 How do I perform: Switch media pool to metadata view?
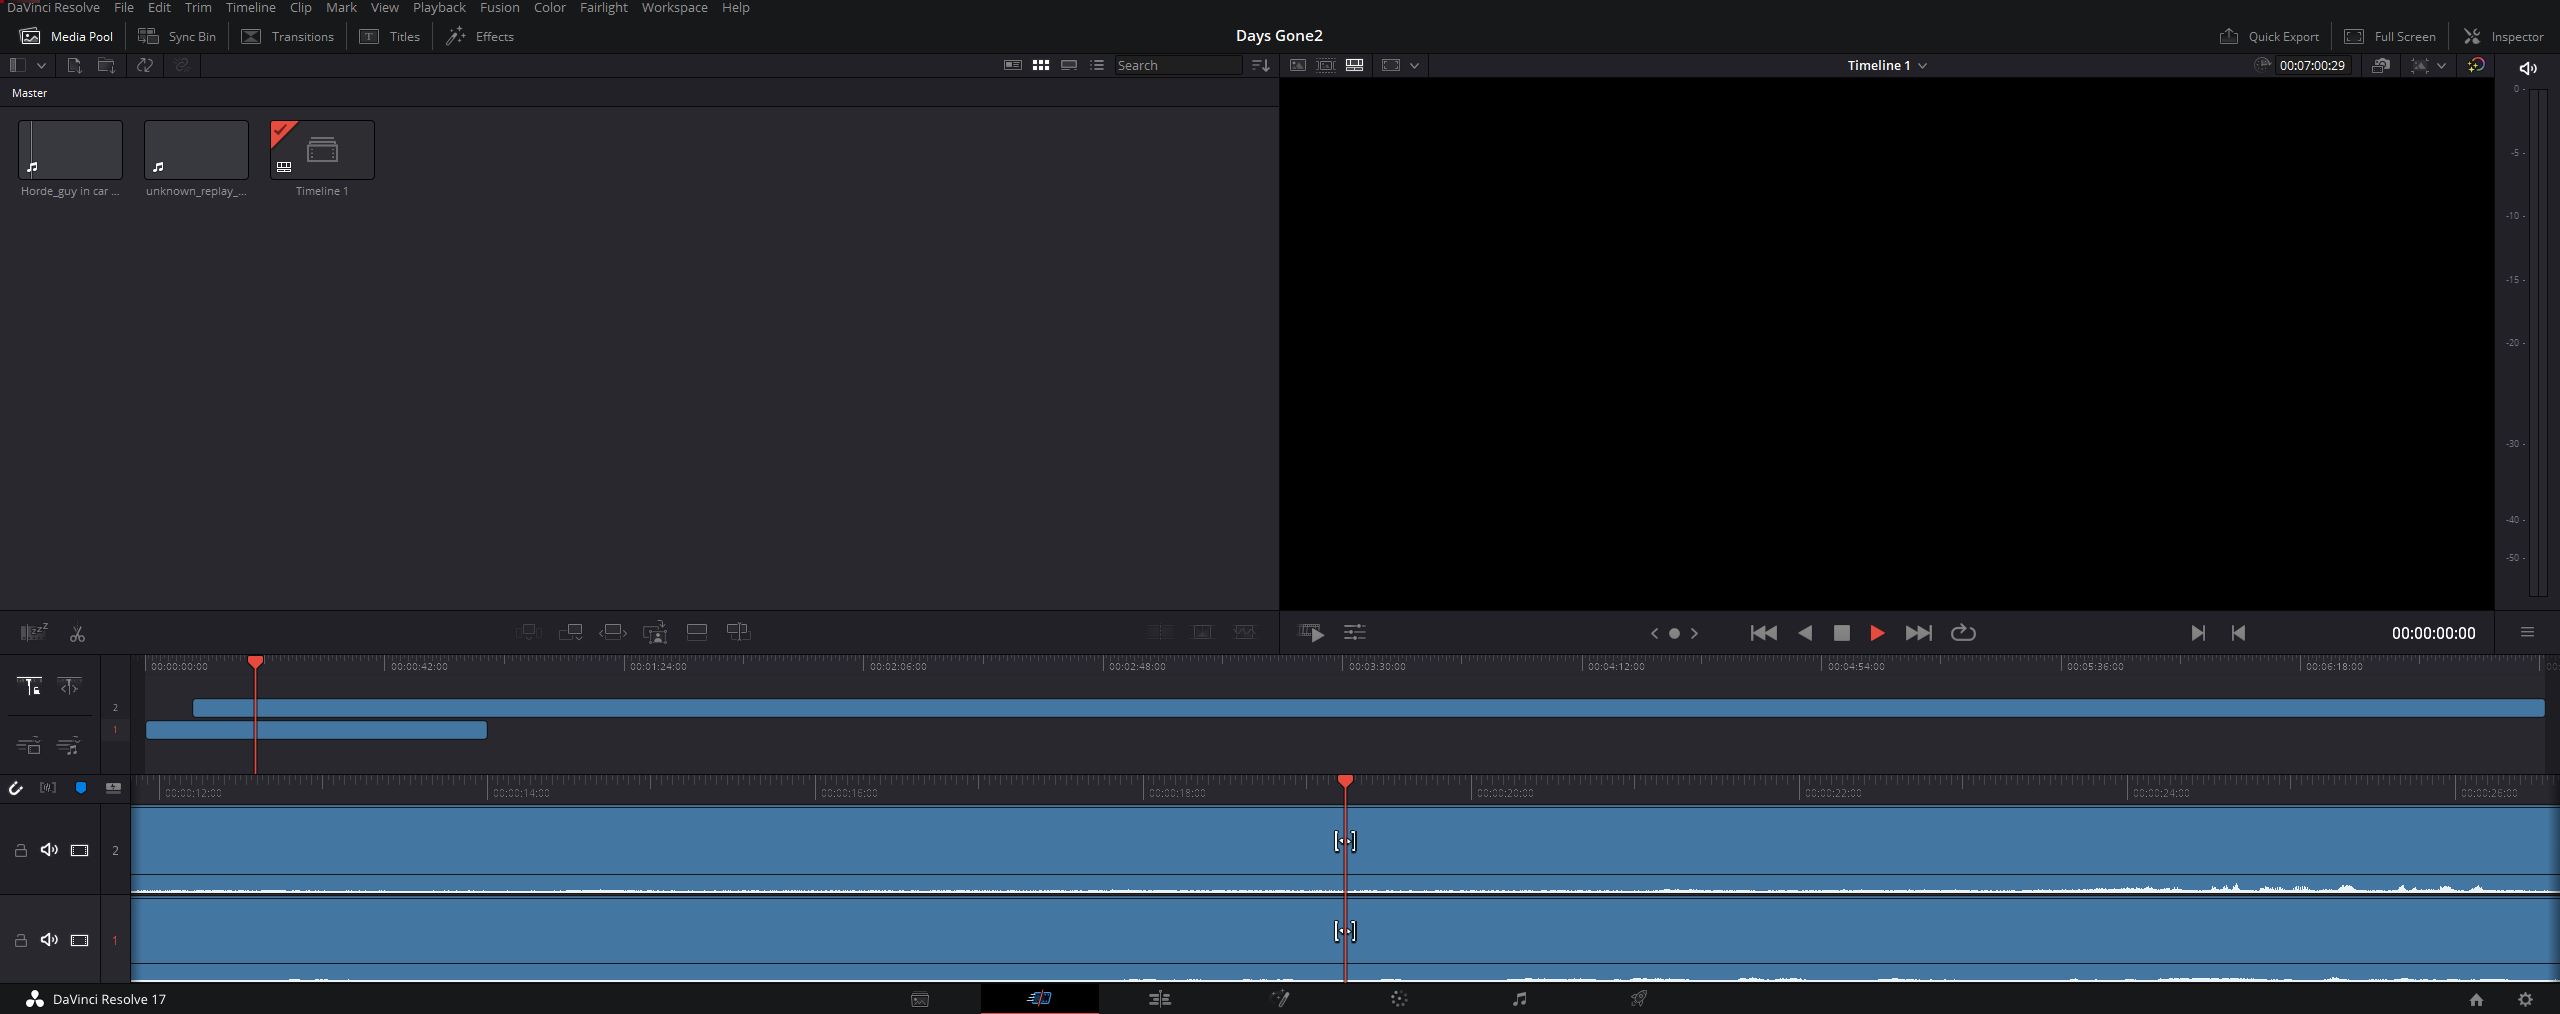(1013, 65)
